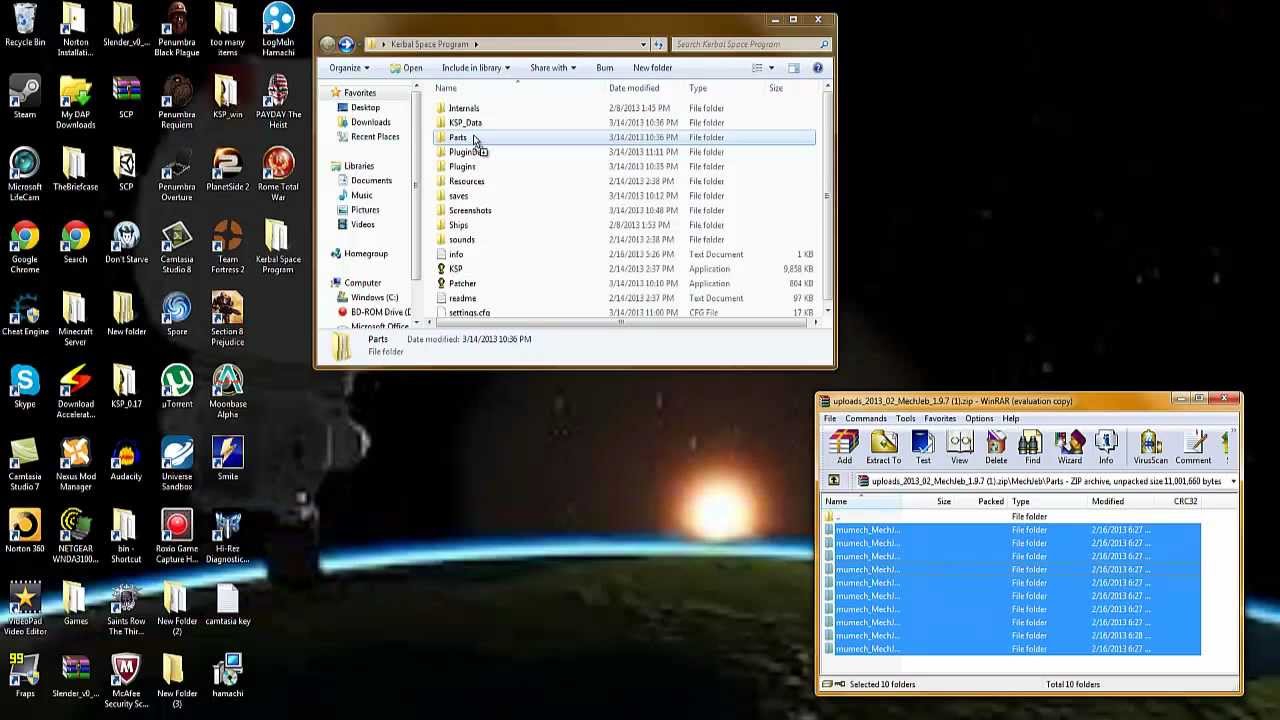Viewport: 1280px width, 720px height.
Task: Open the change view options dropdown arrow
Action: [x=771, y=68]
